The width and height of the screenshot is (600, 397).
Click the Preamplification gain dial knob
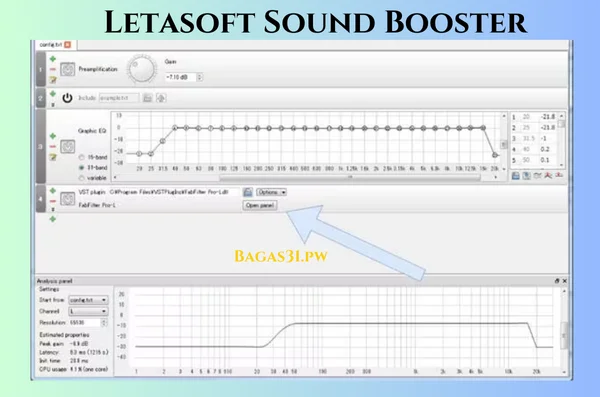coord(142,69)
